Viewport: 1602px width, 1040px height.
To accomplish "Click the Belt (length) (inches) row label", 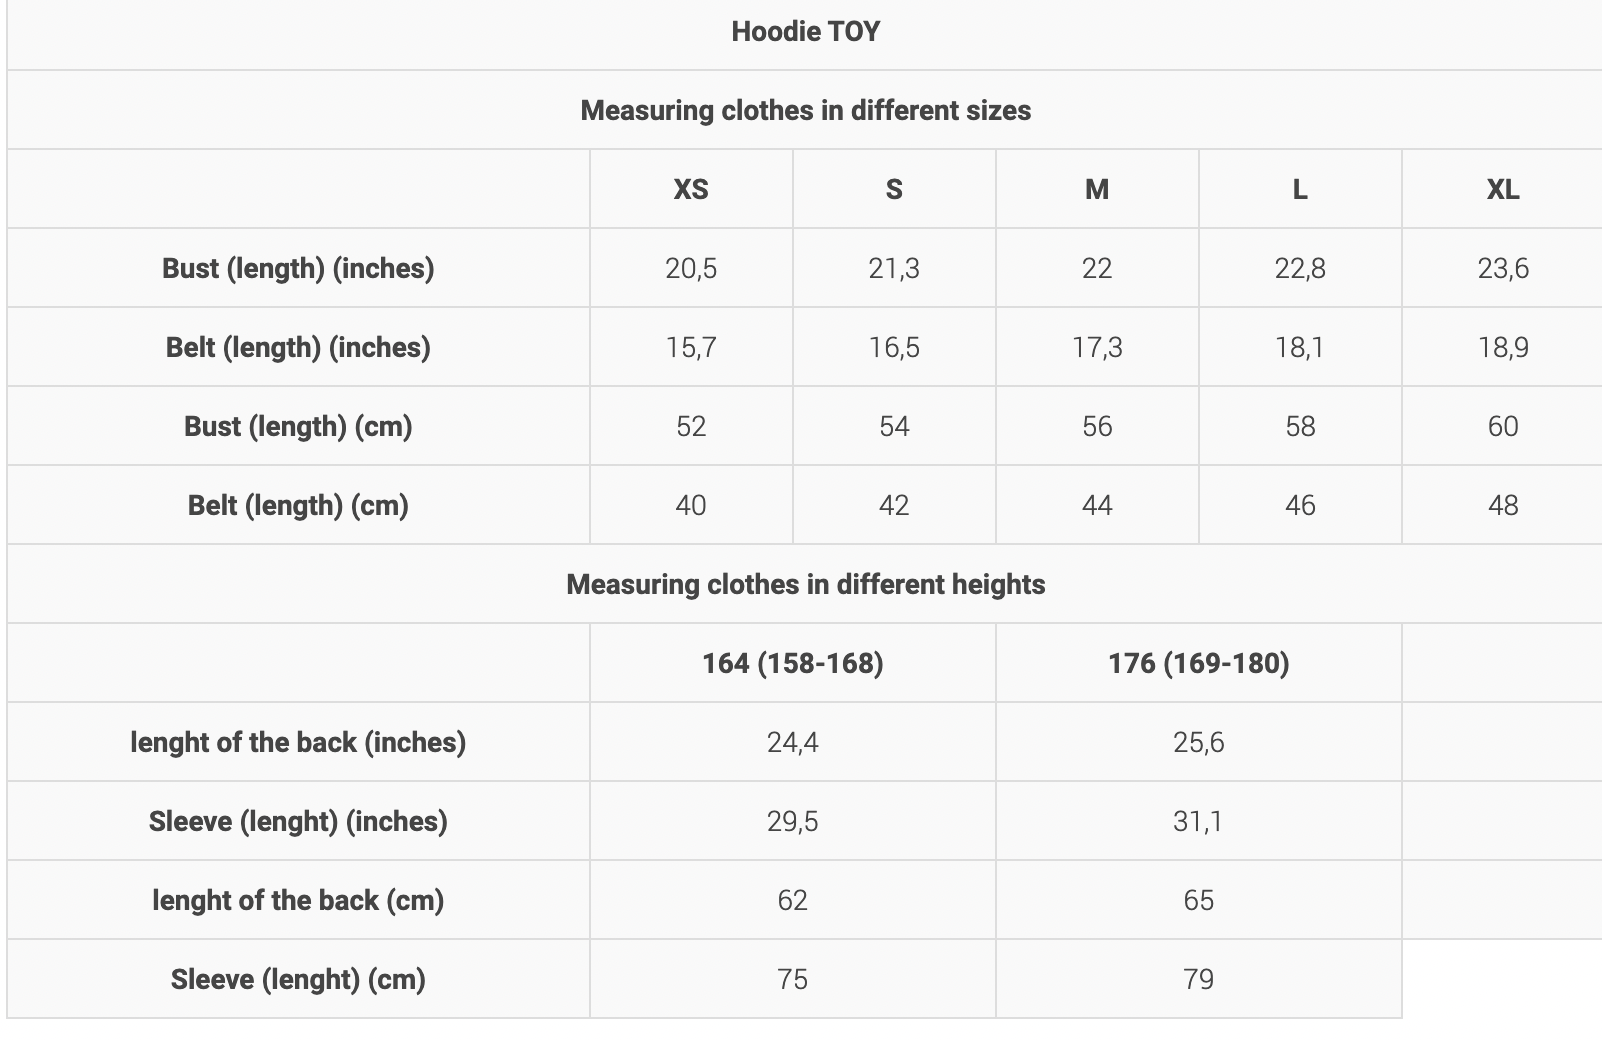I will 298,347.
